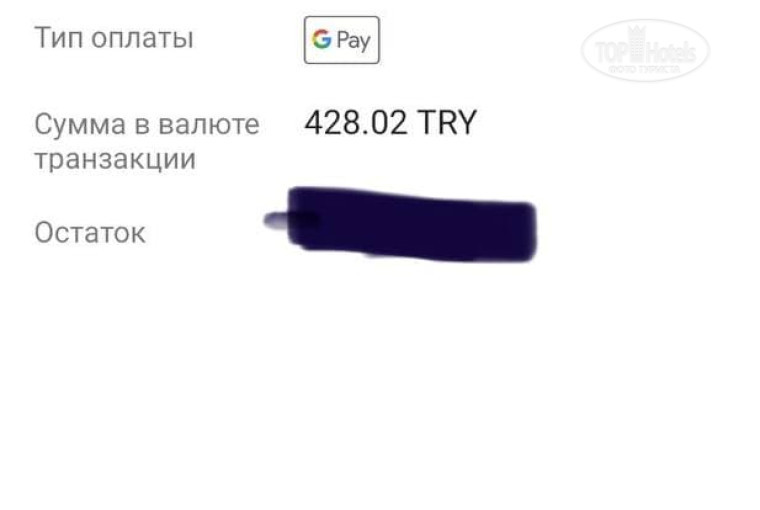Screen dimensions: 760x510
Task: Click the TRY currency code
Action: point(447,122)
